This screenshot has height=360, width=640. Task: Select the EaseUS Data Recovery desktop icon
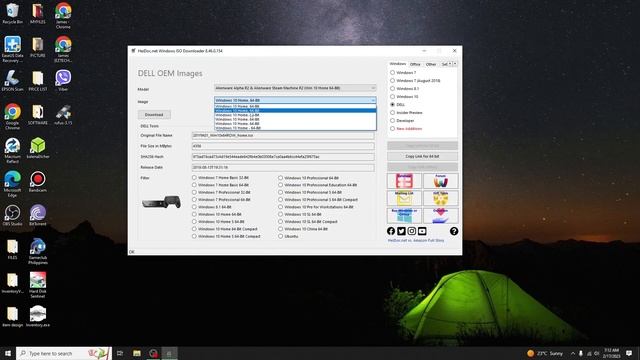point(12,49)
